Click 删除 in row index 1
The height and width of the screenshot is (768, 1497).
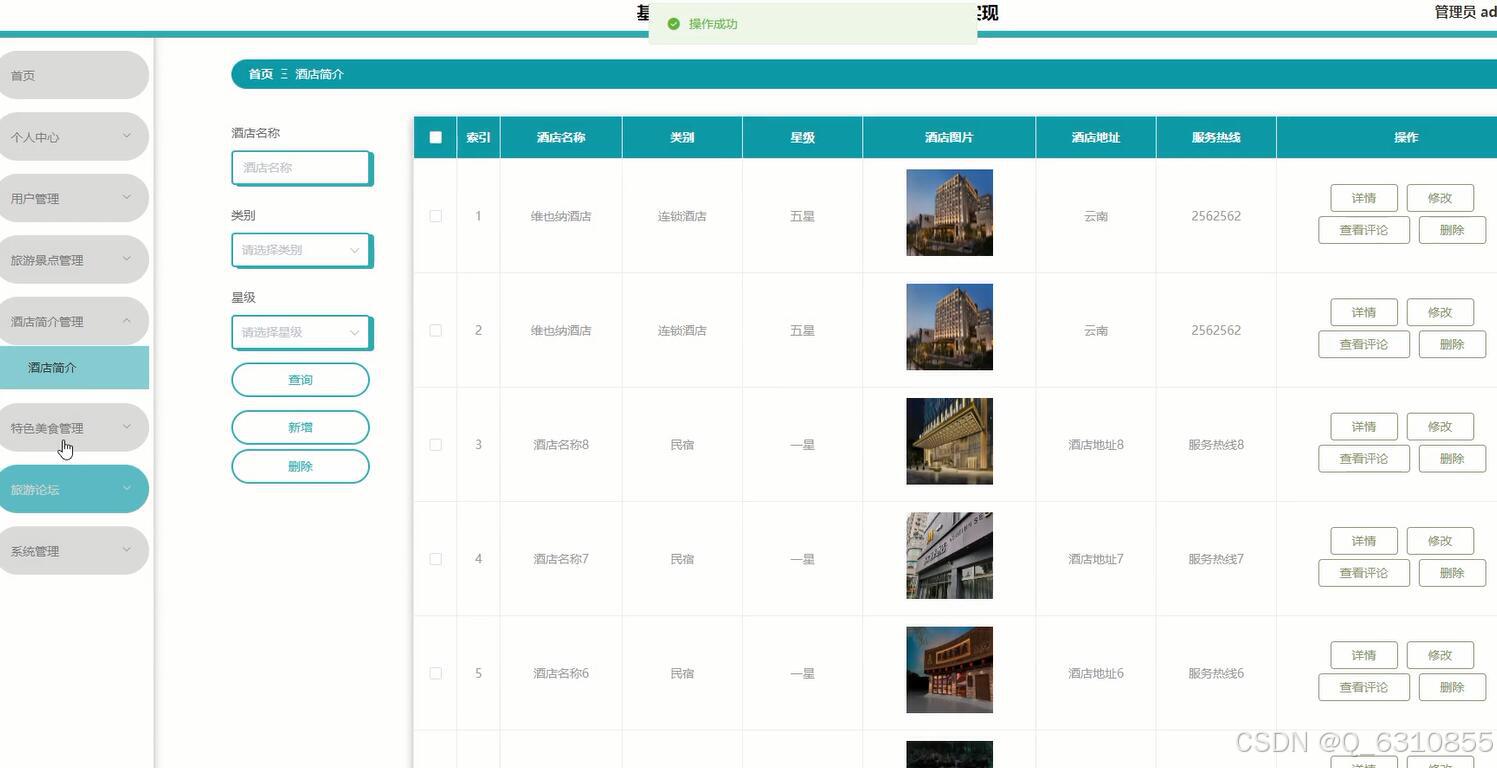(x=1452, y=230)
